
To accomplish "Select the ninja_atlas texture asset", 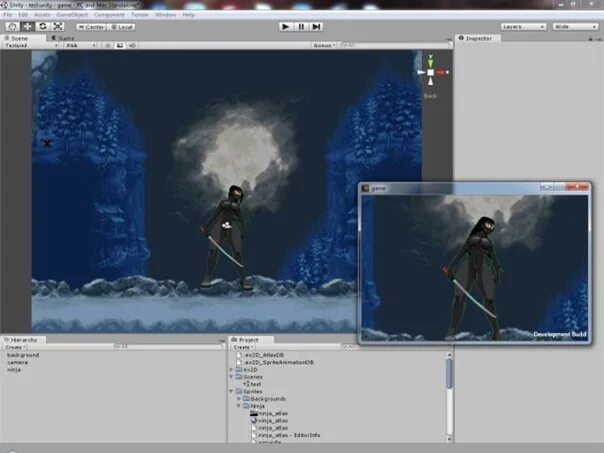I will (269, 413).
